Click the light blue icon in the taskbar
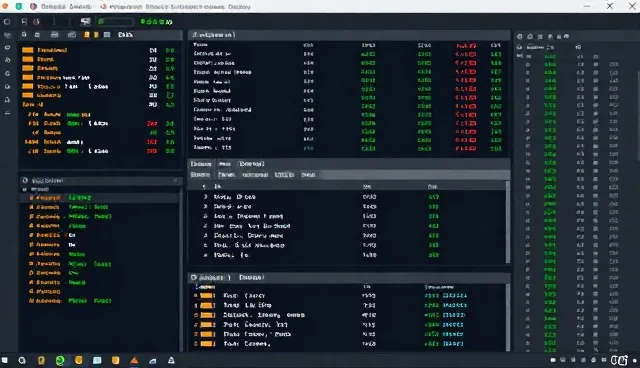 click(x=97, y=360)
